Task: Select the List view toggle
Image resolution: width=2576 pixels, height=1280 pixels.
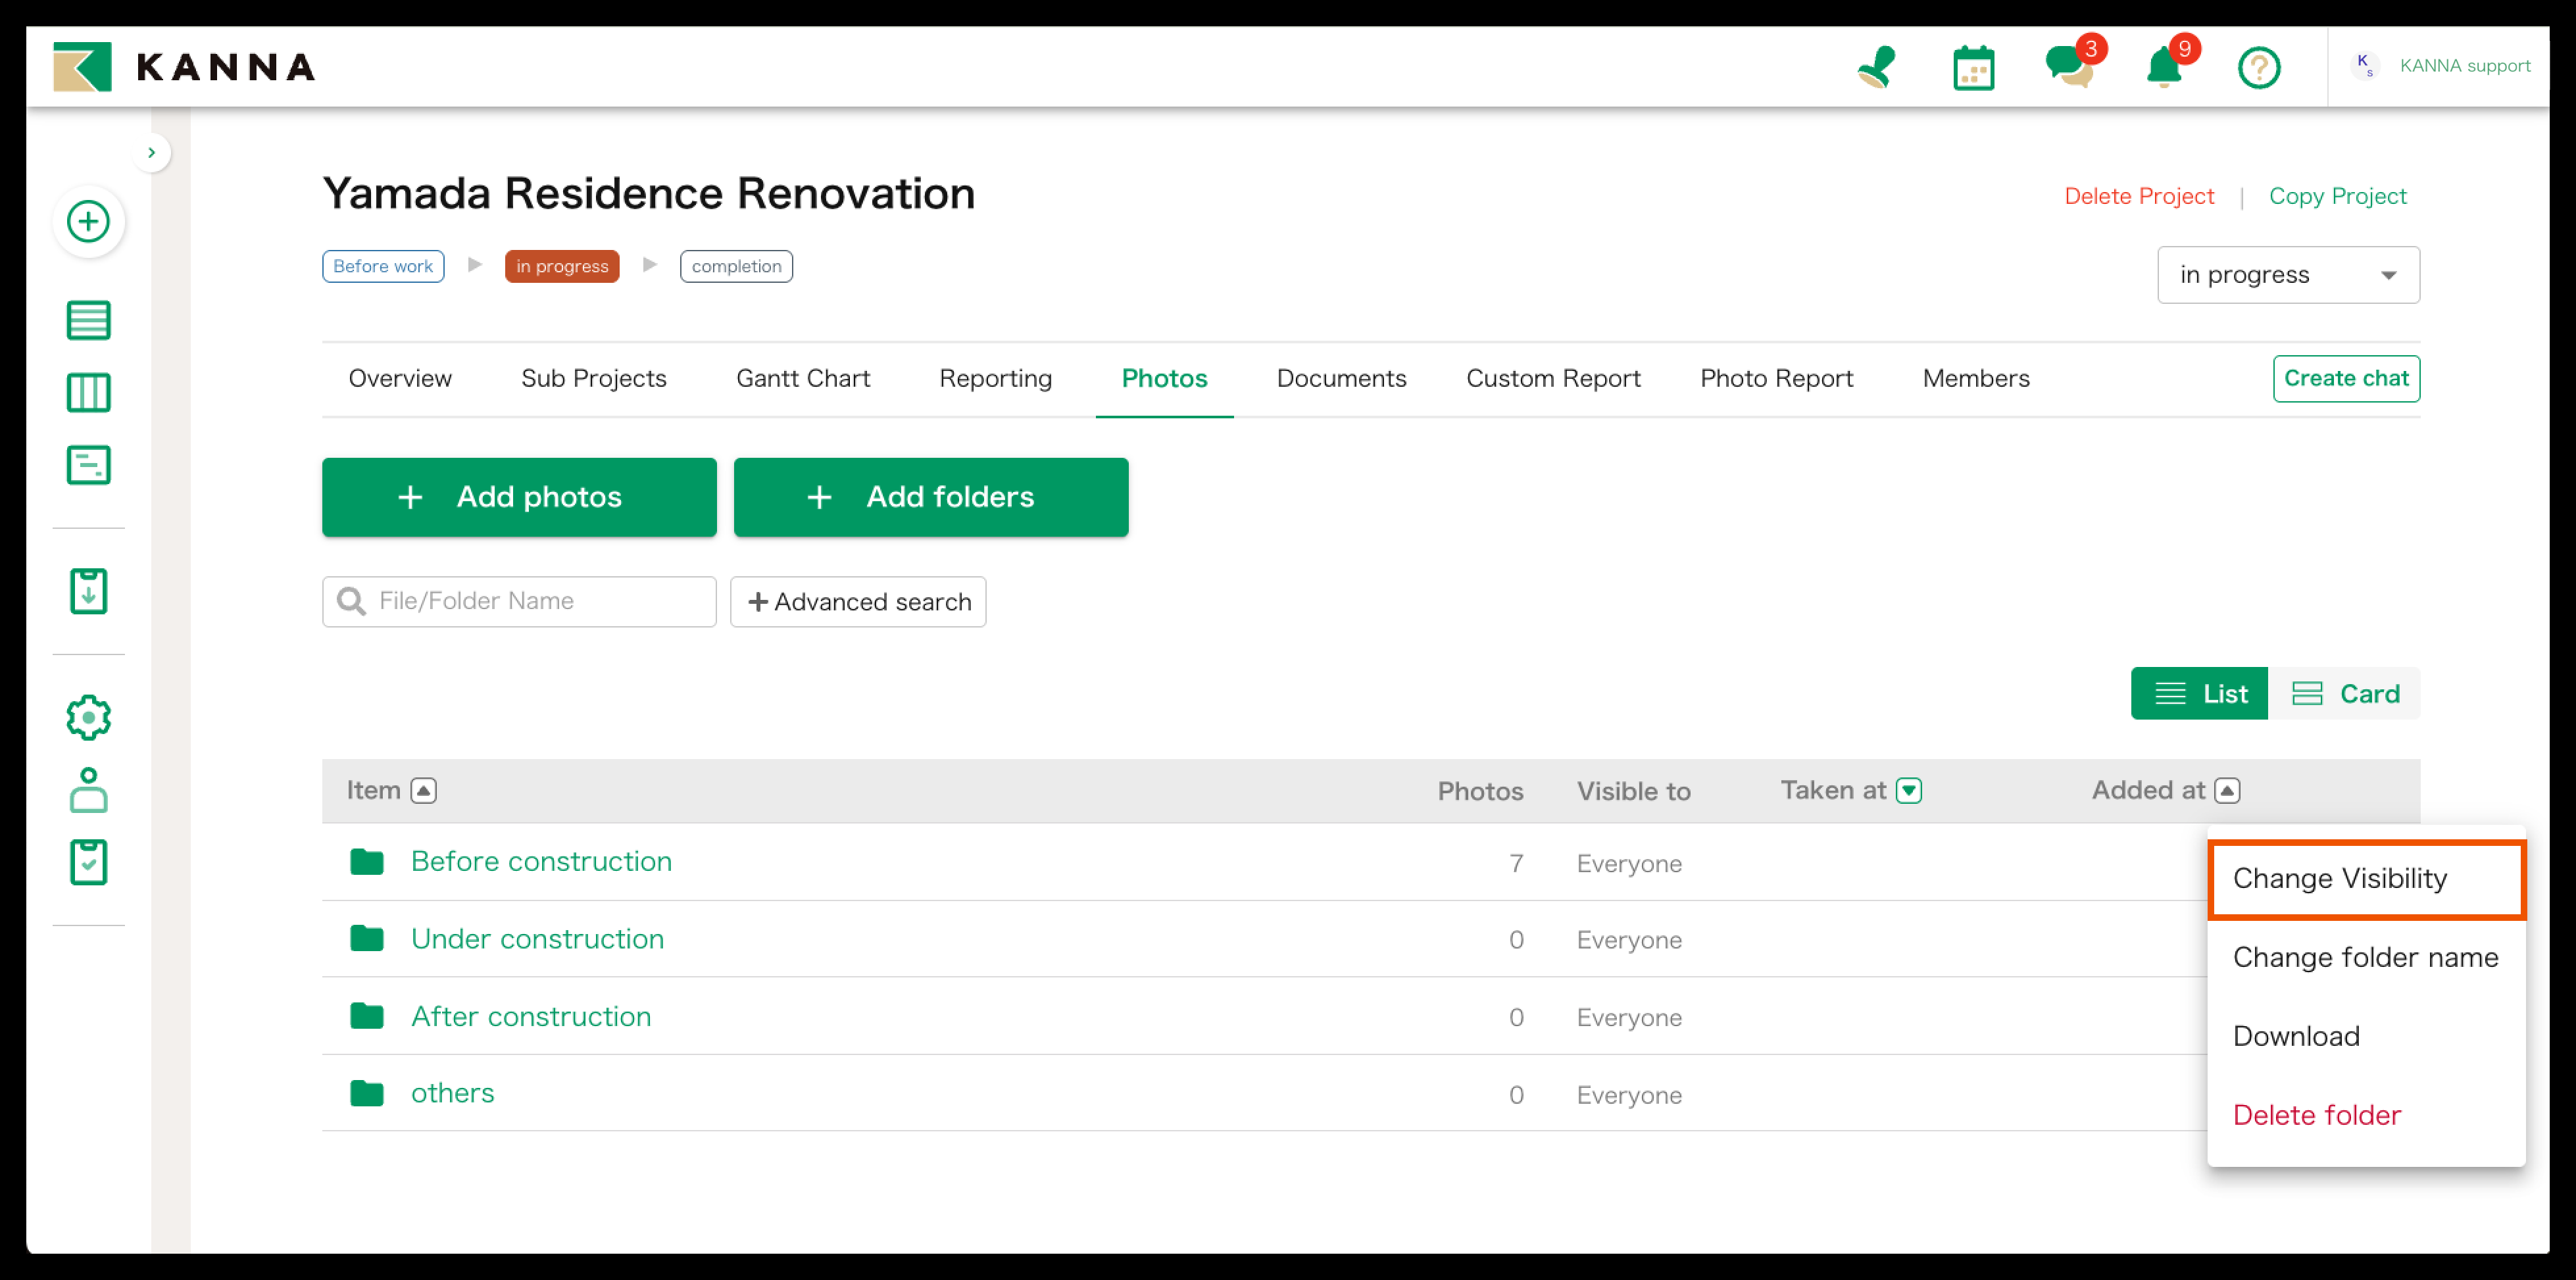Action: click(2199, 693)
